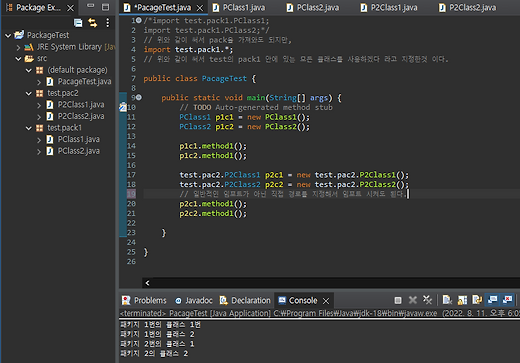Select the Console tab
520x363 pixels.
point(303,300)
